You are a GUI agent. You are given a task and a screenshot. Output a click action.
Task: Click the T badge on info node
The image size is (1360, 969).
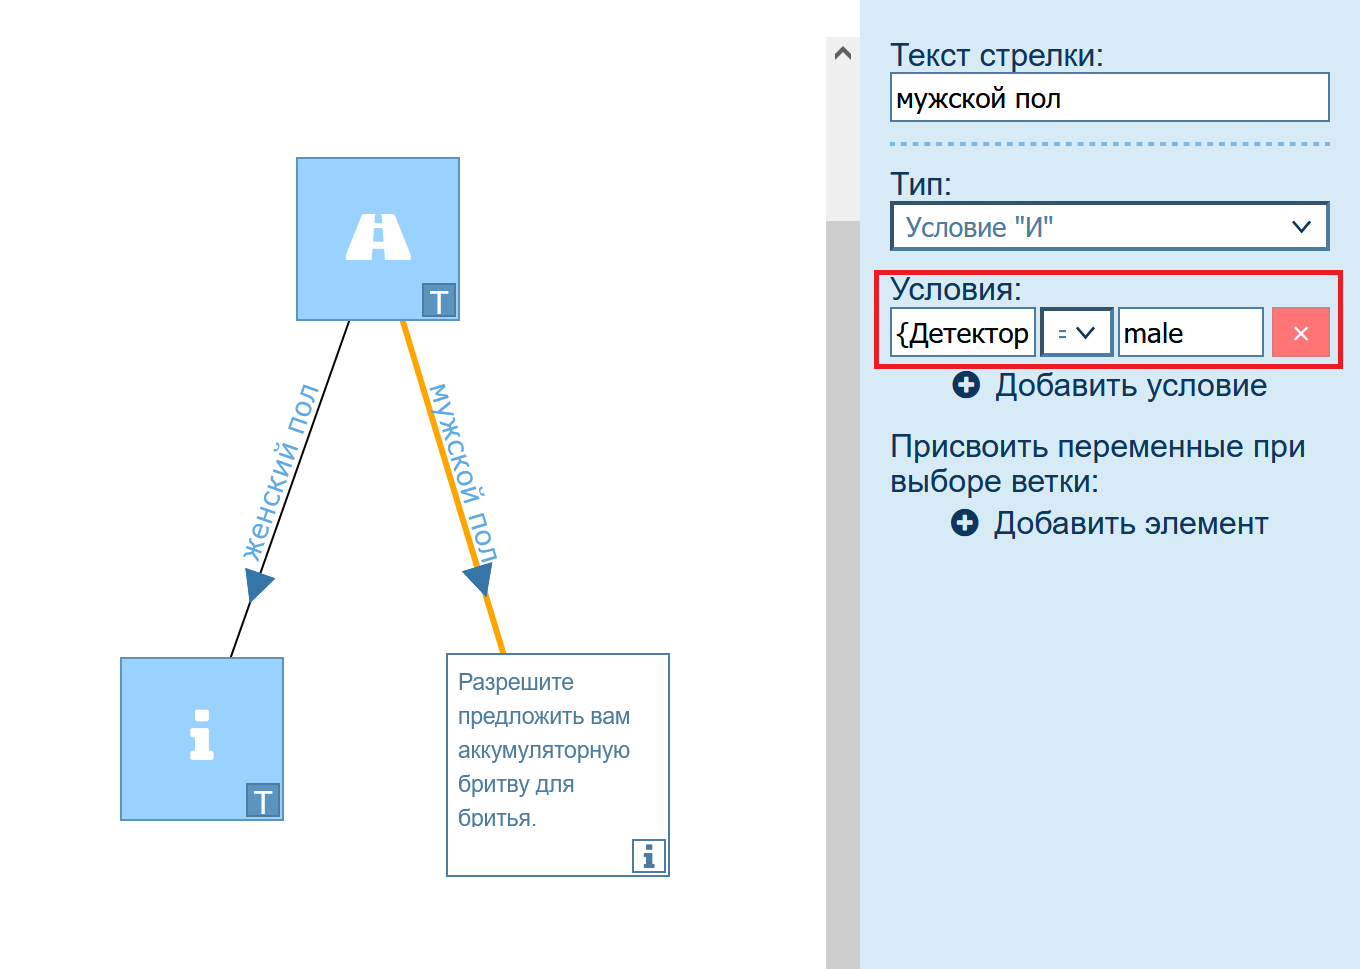[x=263, y=801]
